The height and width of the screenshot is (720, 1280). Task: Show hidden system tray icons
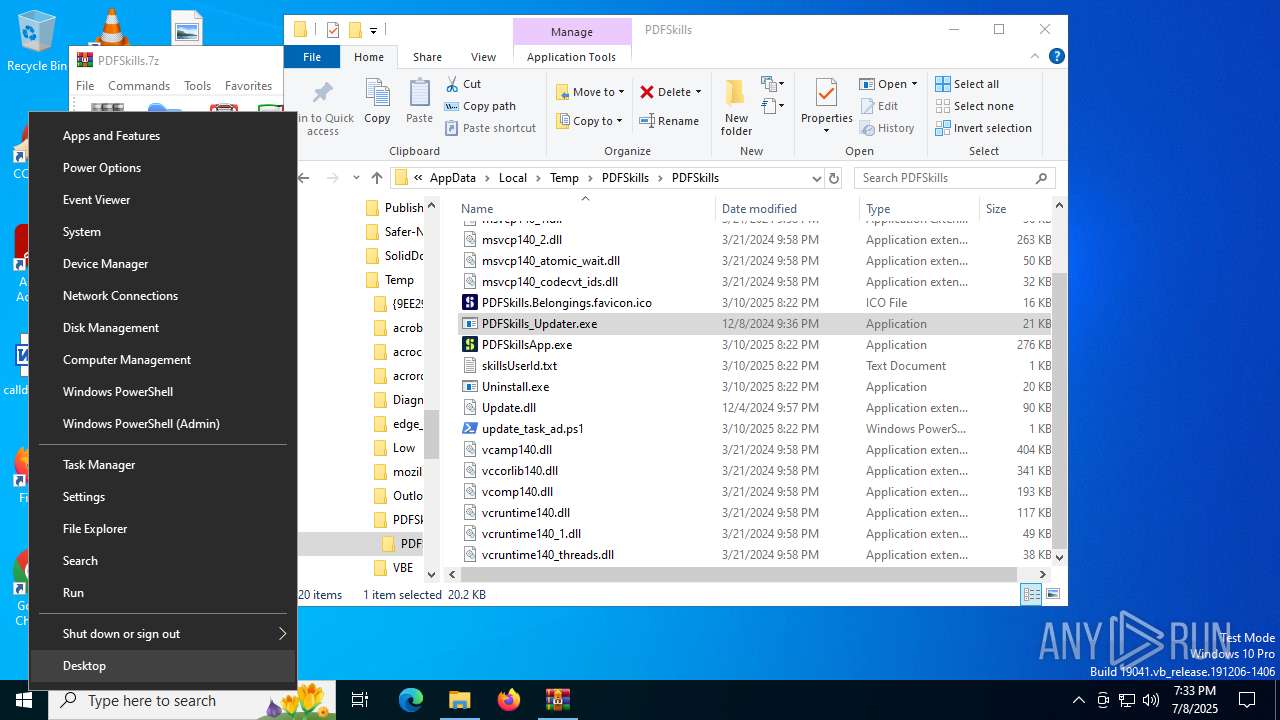coord(1078,700)
